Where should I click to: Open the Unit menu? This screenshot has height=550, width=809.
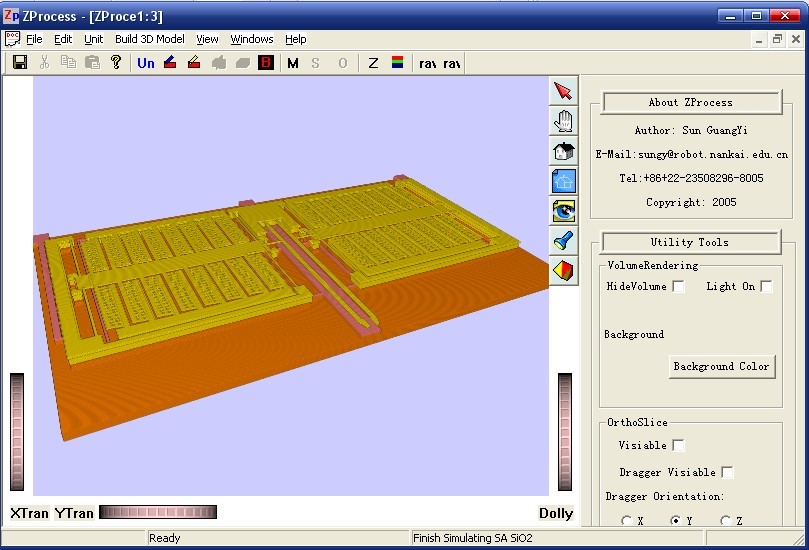(93, 39)
